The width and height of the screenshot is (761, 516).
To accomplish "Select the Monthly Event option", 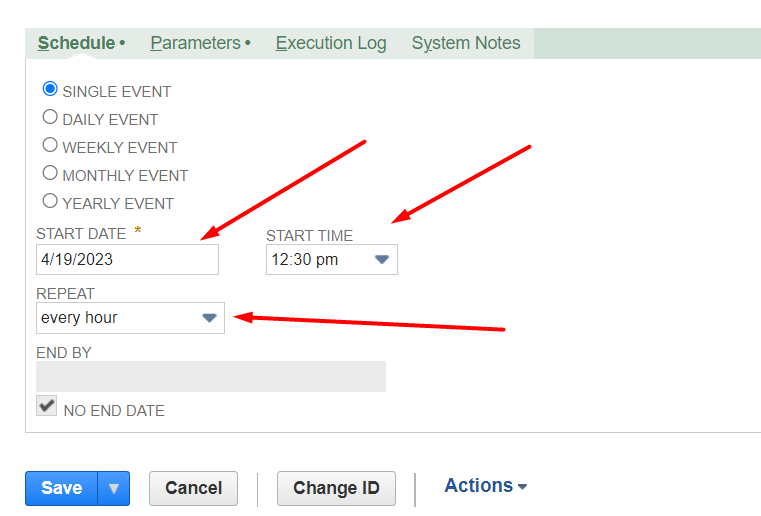I will 50,173.
